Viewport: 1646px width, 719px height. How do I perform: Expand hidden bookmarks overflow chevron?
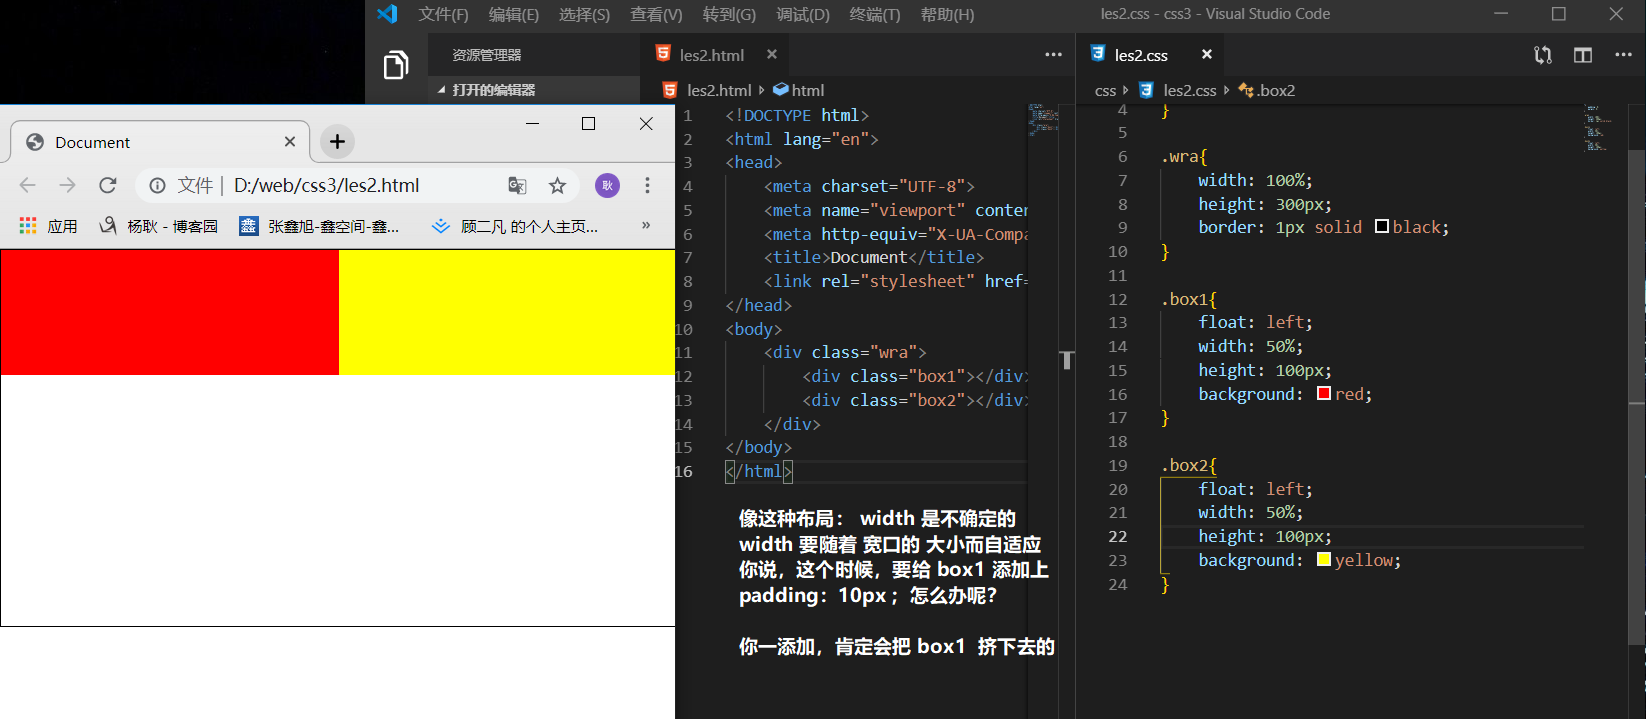[x=646, y=226]
